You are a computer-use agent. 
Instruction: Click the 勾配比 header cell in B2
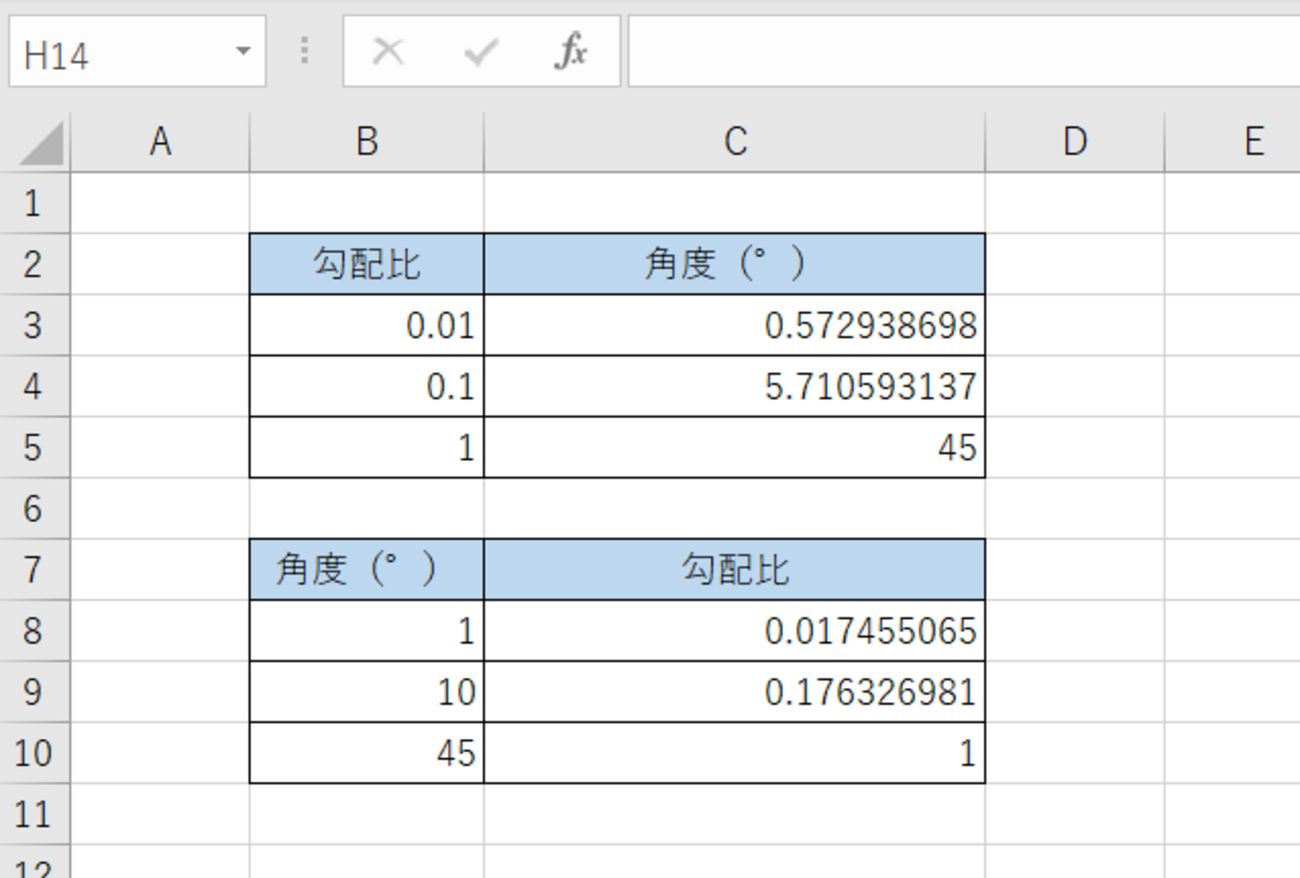tap(366, 263)
